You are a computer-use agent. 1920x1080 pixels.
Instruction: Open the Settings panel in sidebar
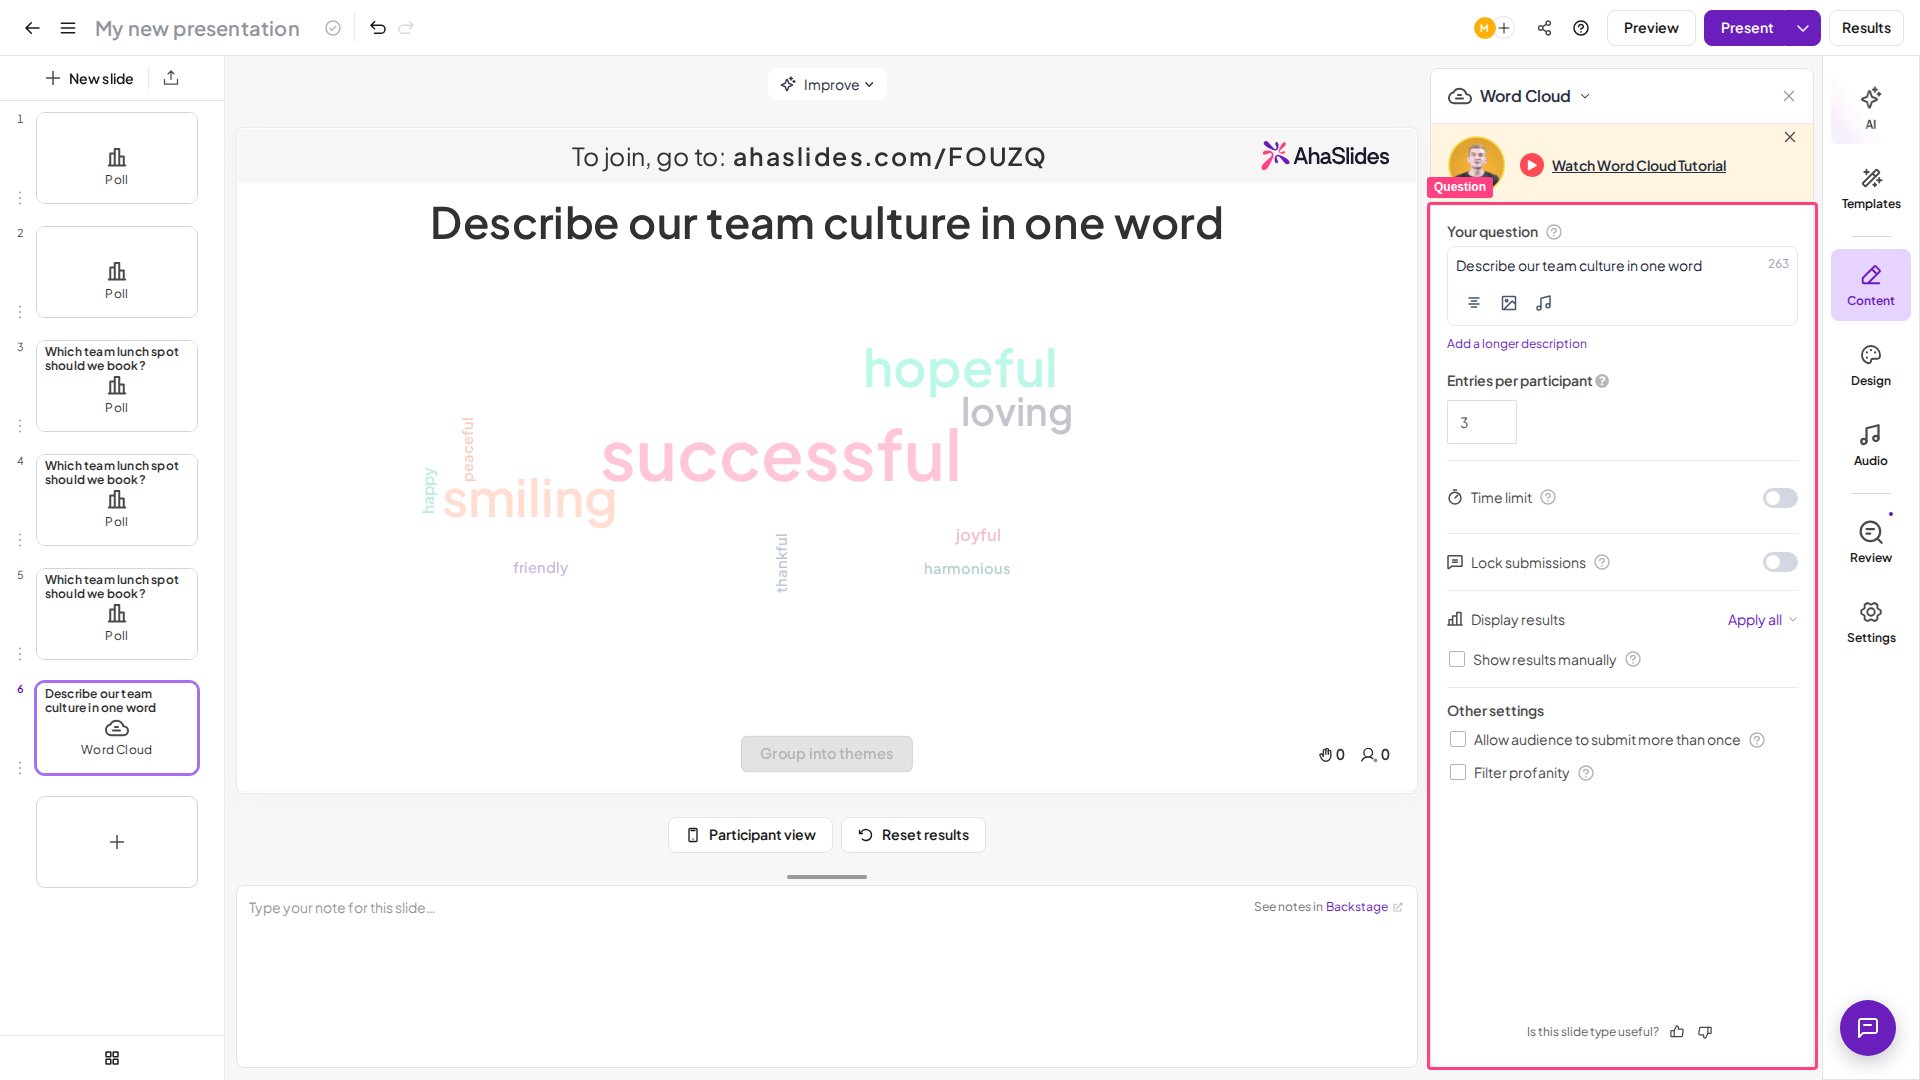tap(1871, 622)
